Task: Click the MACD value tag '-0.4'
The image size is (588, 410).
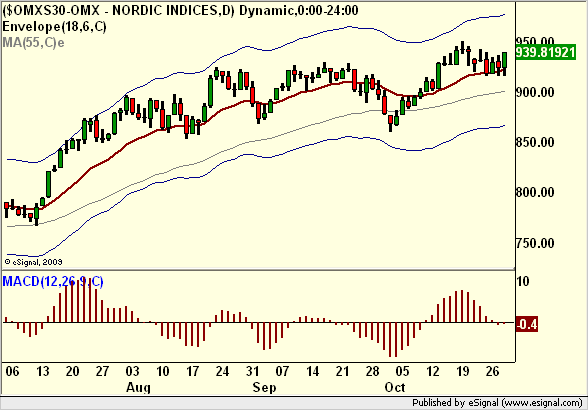Action: (526, 324)
